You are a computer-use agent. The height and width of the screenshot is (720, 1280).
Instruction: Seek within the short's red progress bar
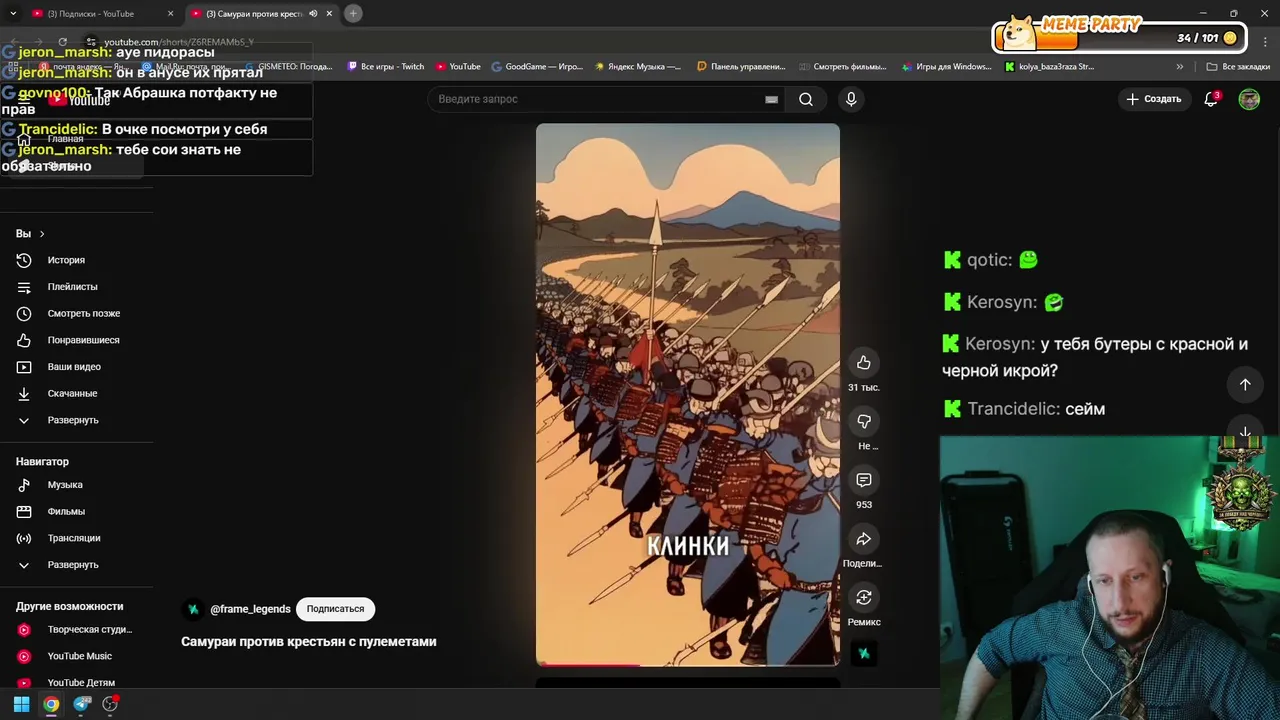[x=688, y=664]
